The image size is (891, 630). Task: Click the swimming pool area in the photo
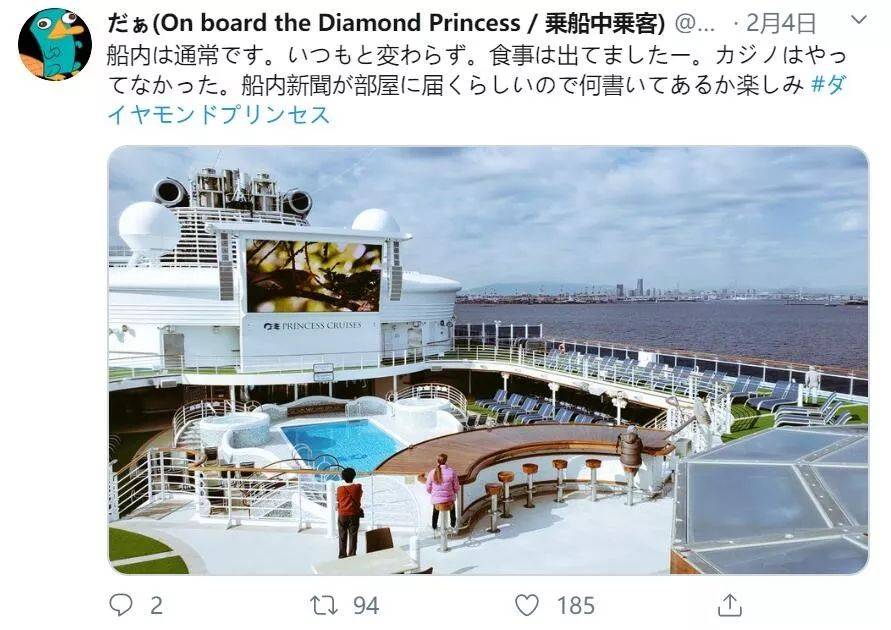pyautogui.click(x=343, y=443)
